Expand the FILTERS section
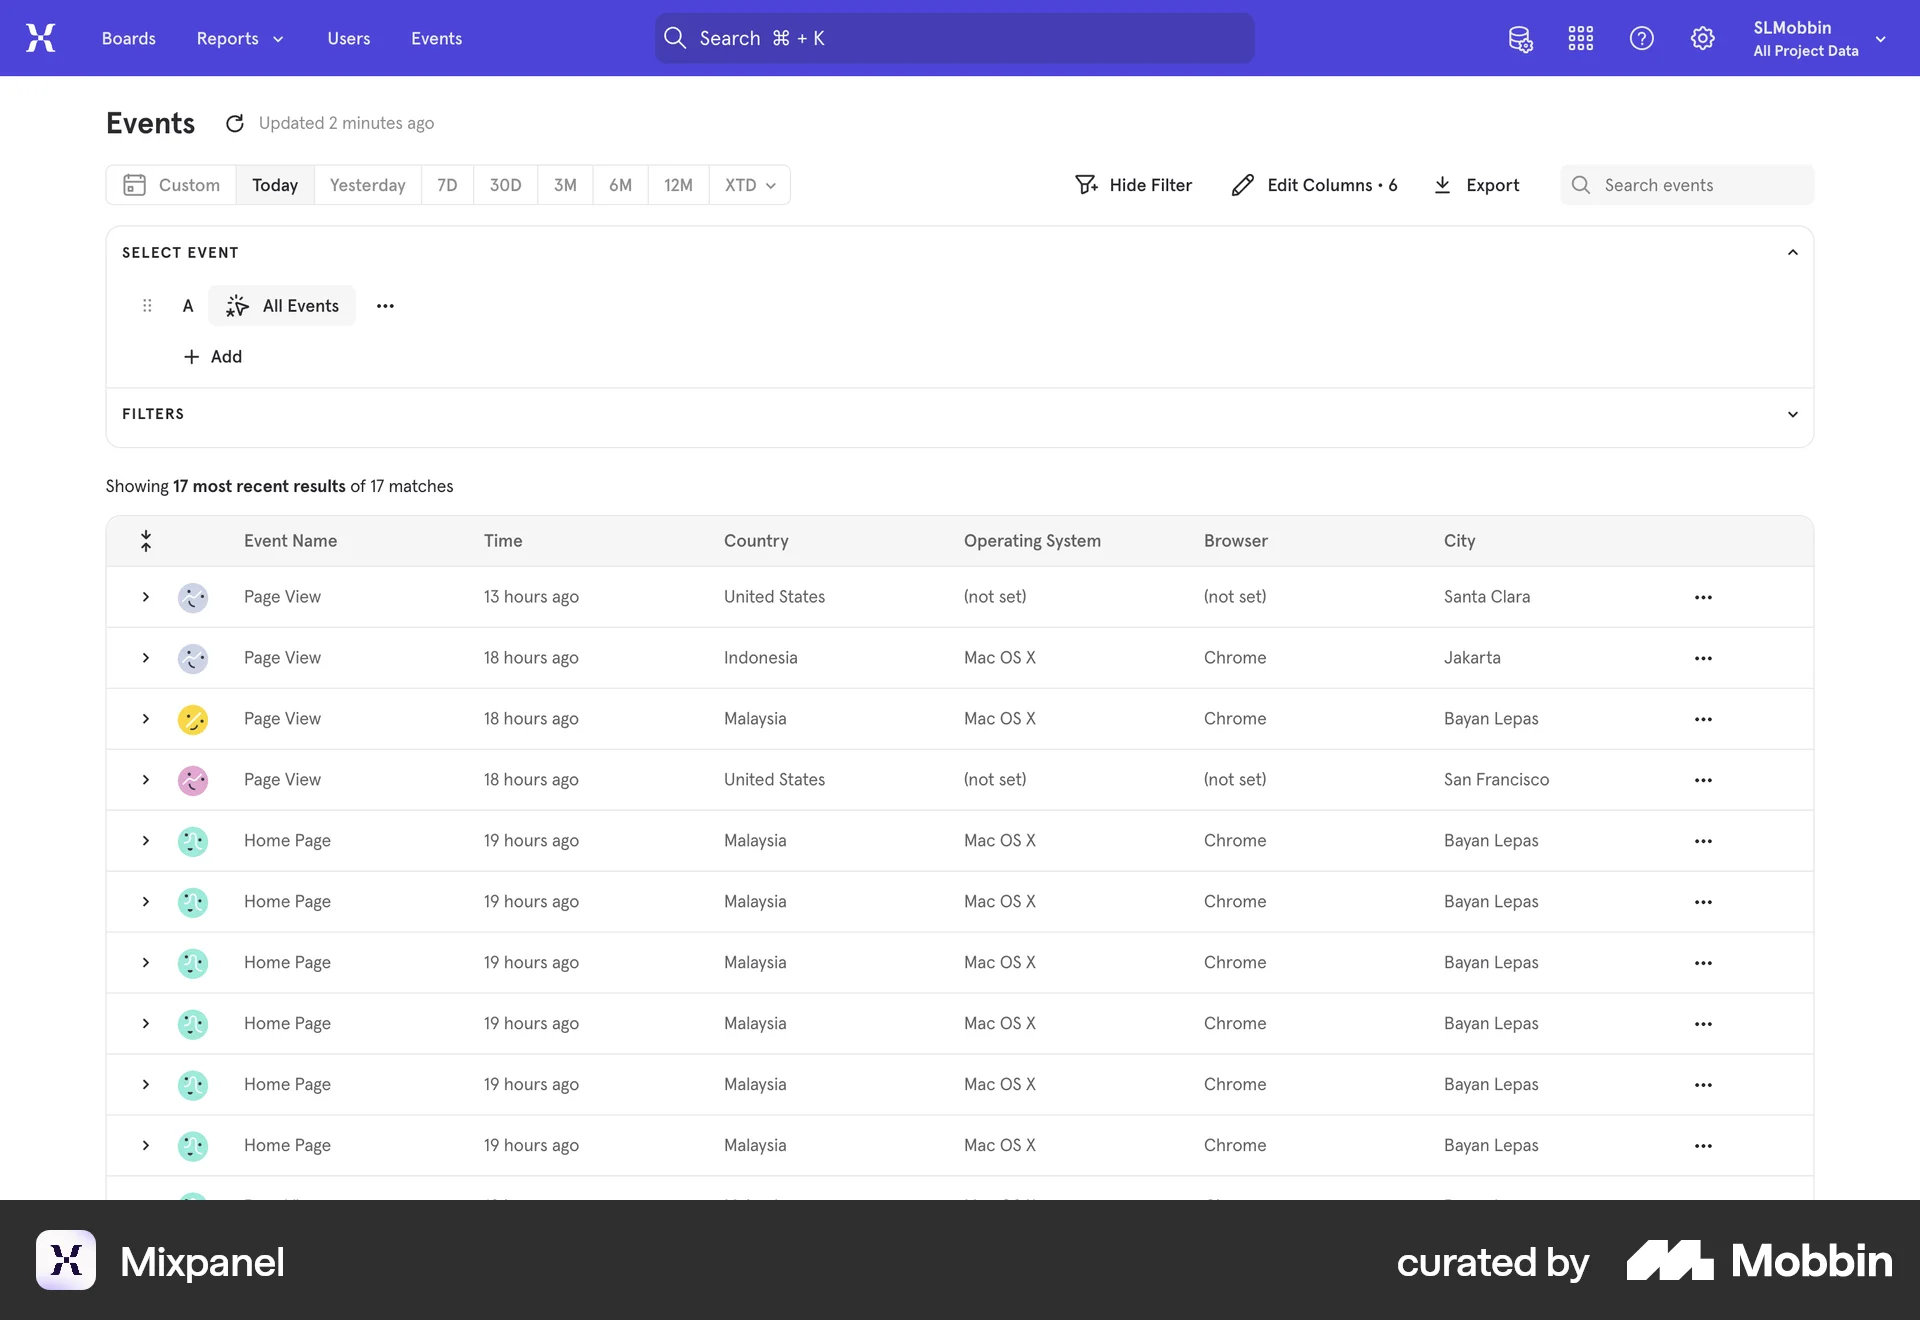Image resolution: width=1920 pixels, height=1320 pixels. tap(1792, 414)
